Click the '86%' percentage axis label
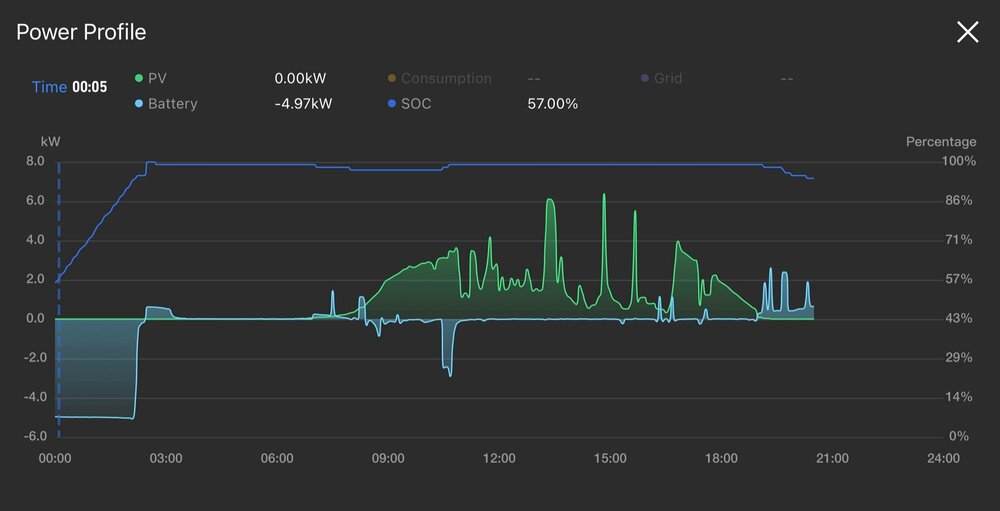This screenshot has height=511, width=1000. (x=959, y=201)
